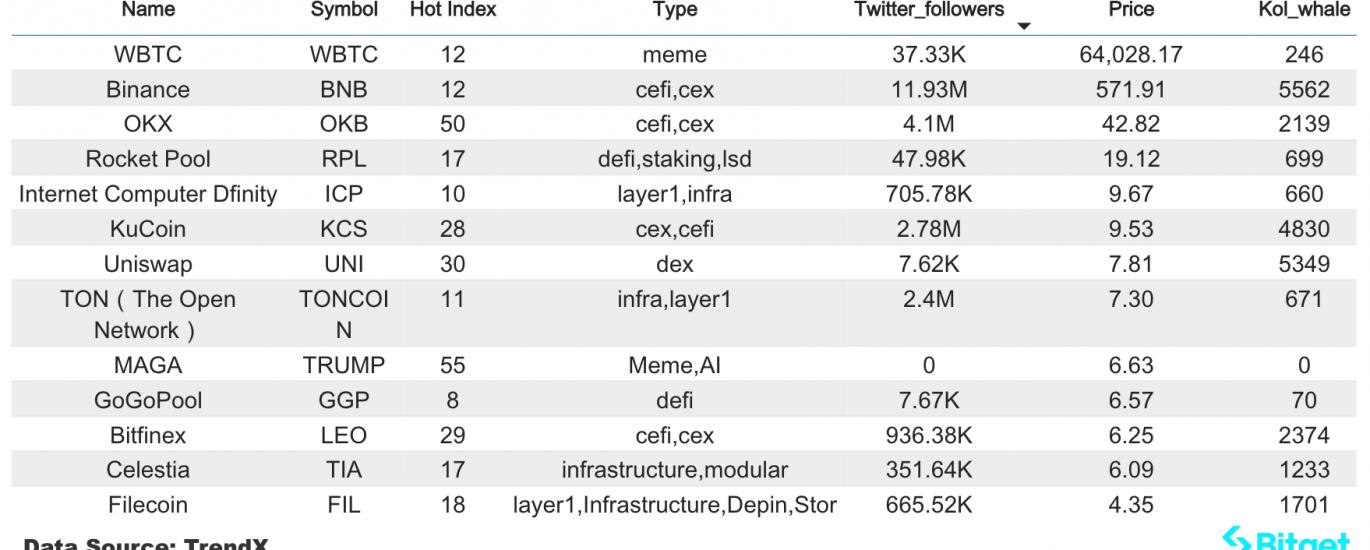Click the Rocket Pool entry
1370x550 pixels.
(x=148, y=159)
